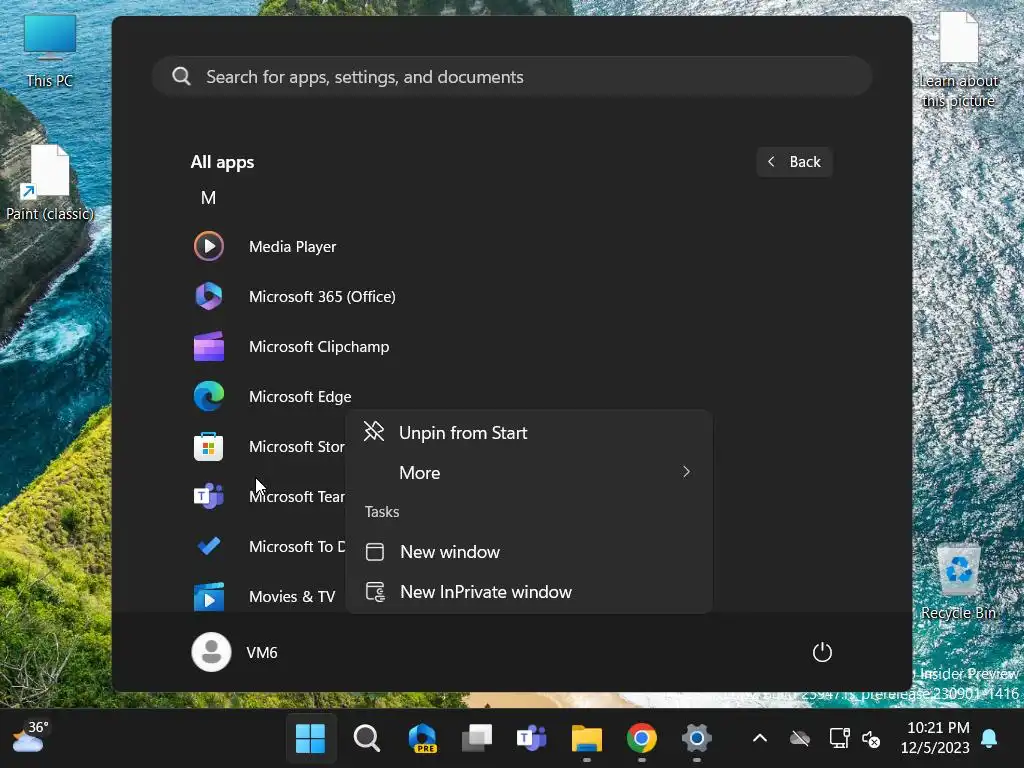Click the Back button in All apps
Viewport: 1024px width, 768px height.
[795, 161]
